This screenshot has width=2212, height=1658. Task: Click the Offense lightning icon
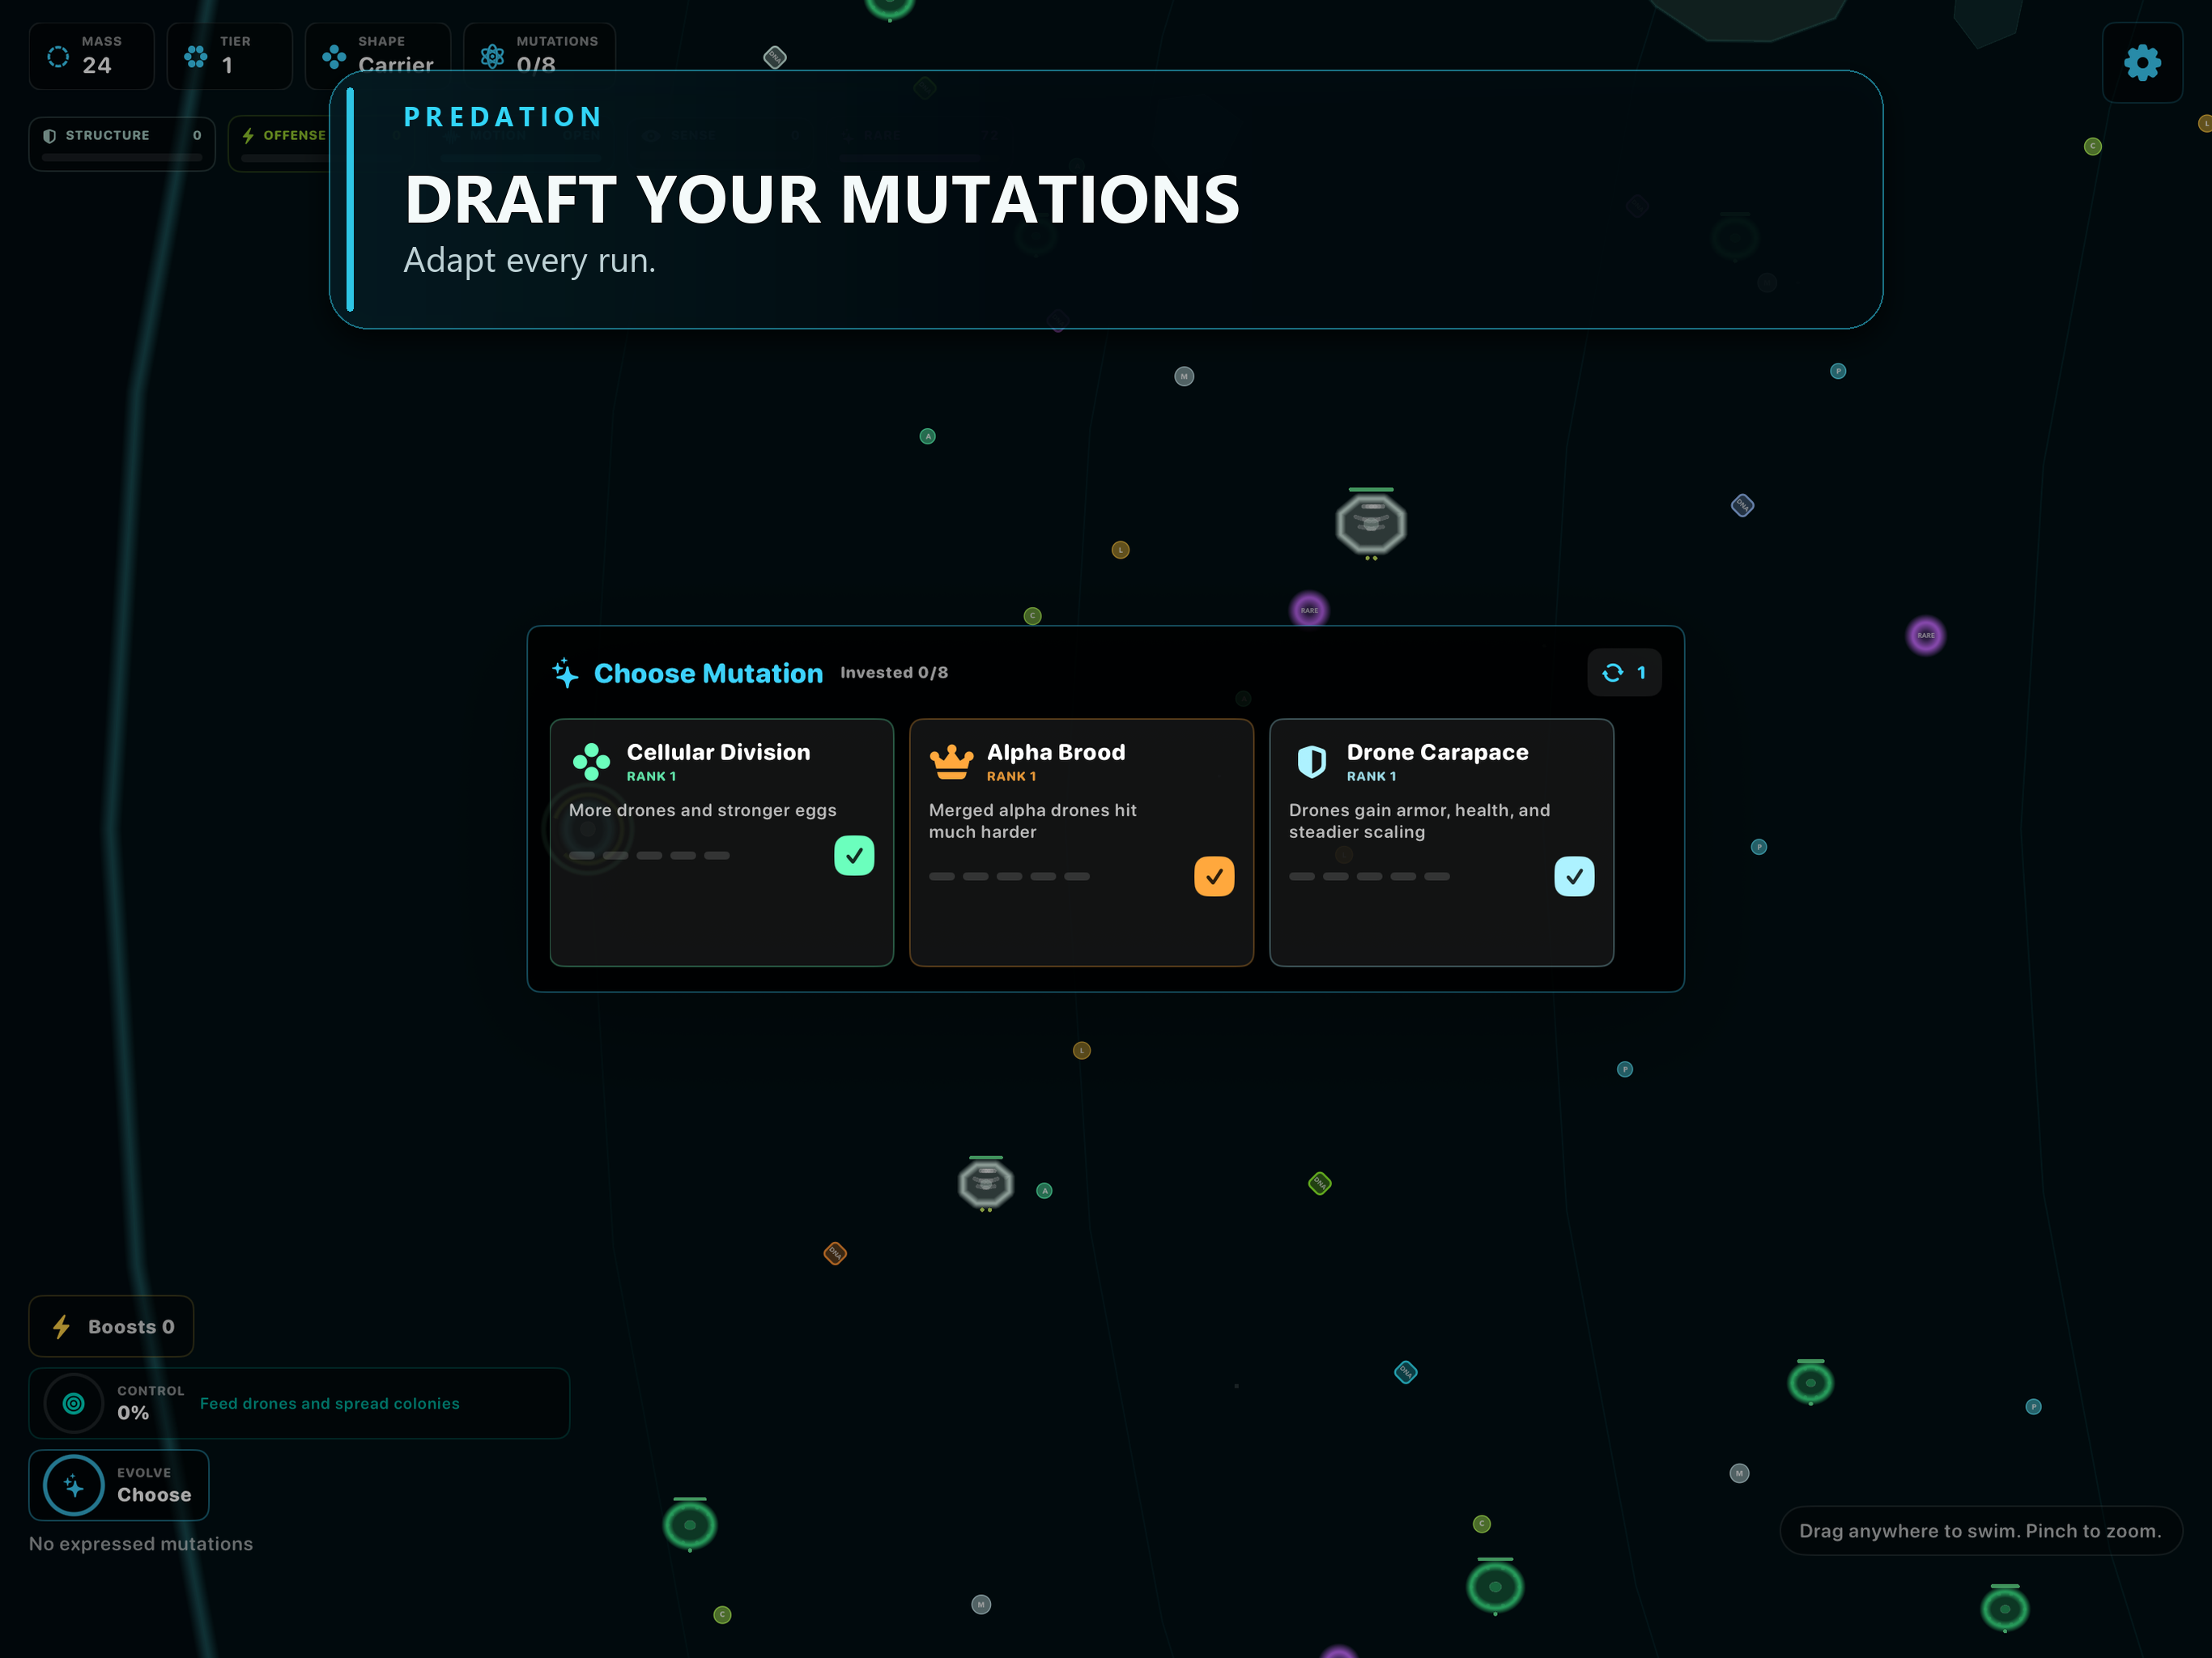click(248, 136)
